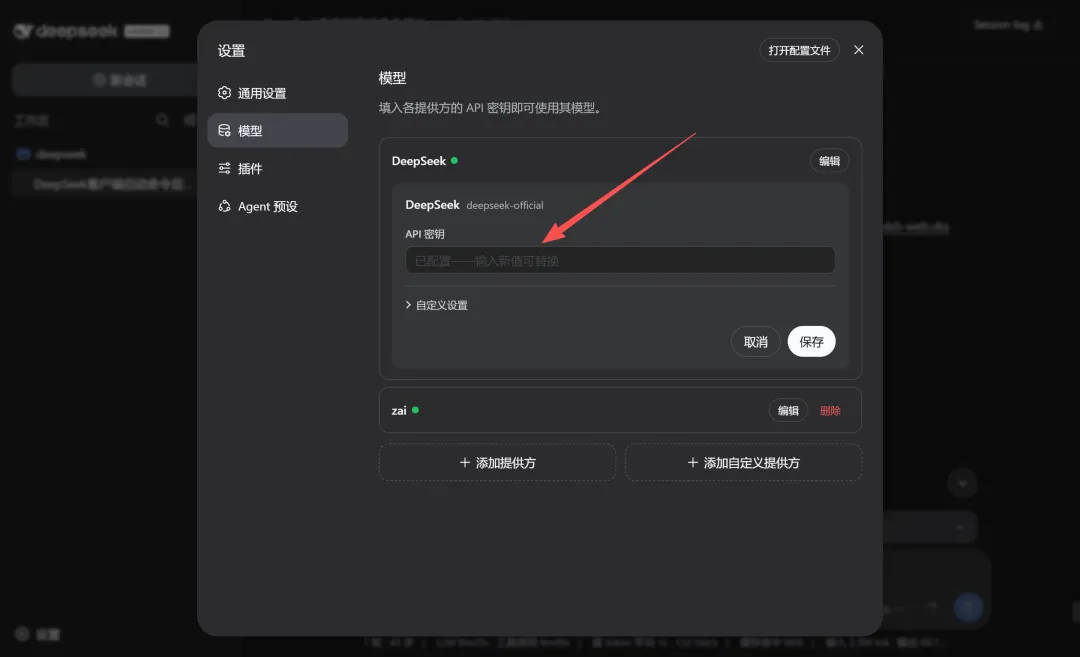
Task: Focus the API 密钥 input field
Action: [620, 260]
